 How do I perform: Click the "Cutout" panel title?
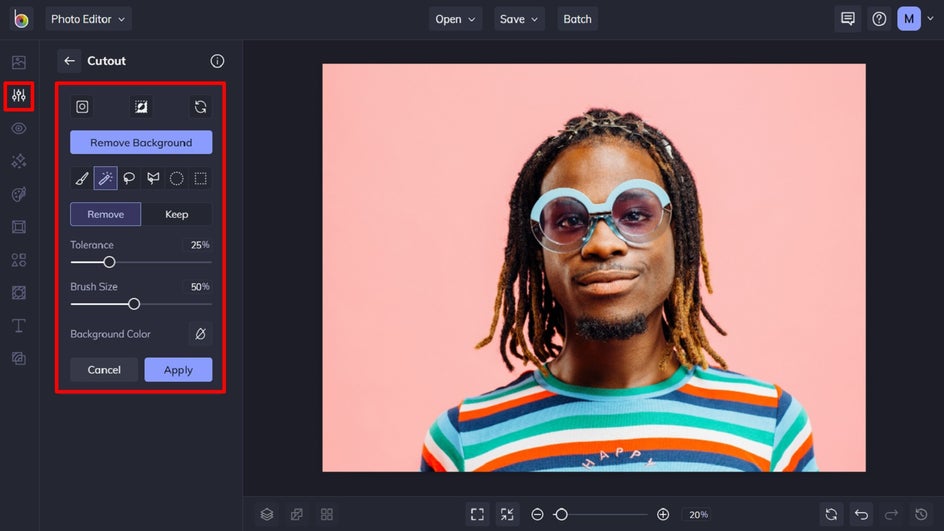click(x=107, y=61)
